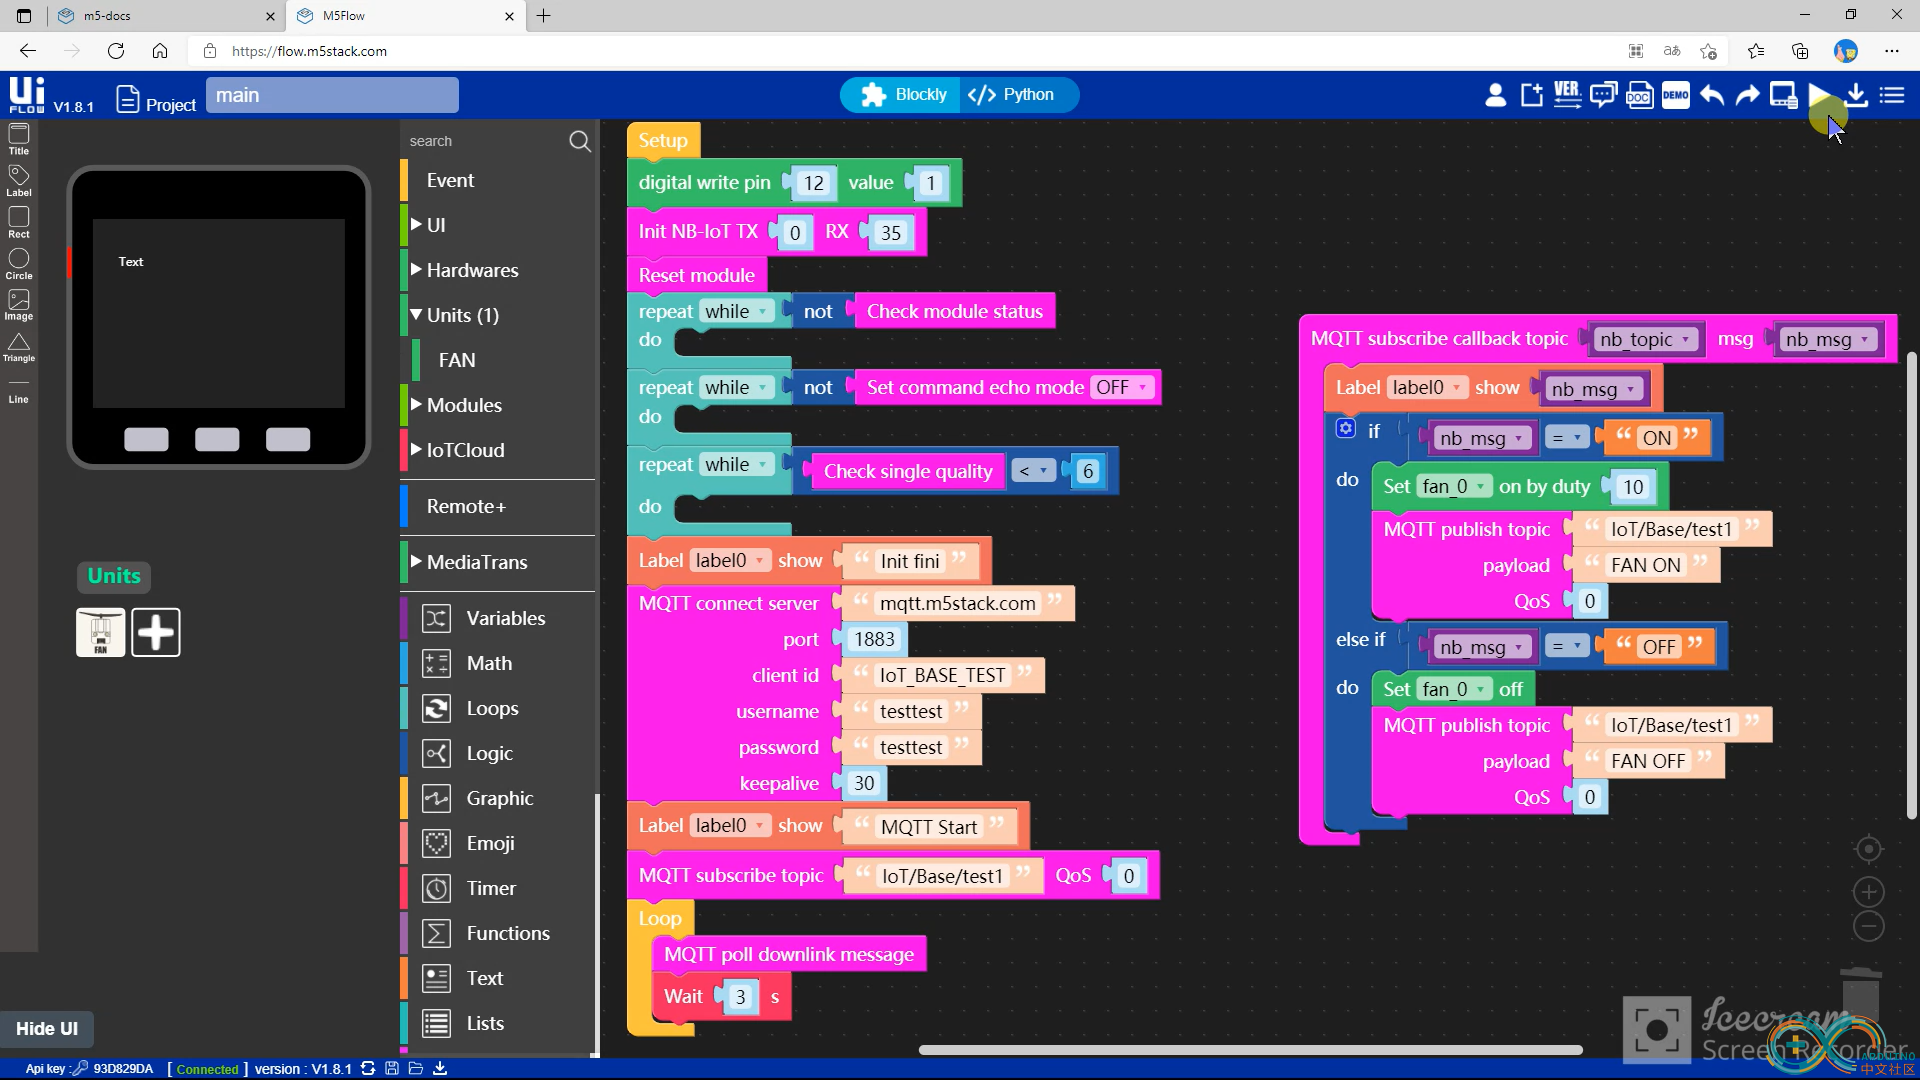1920x1080 pixels.
Task: Open the VER. firmware version switcher
Action: point(1567,95)
